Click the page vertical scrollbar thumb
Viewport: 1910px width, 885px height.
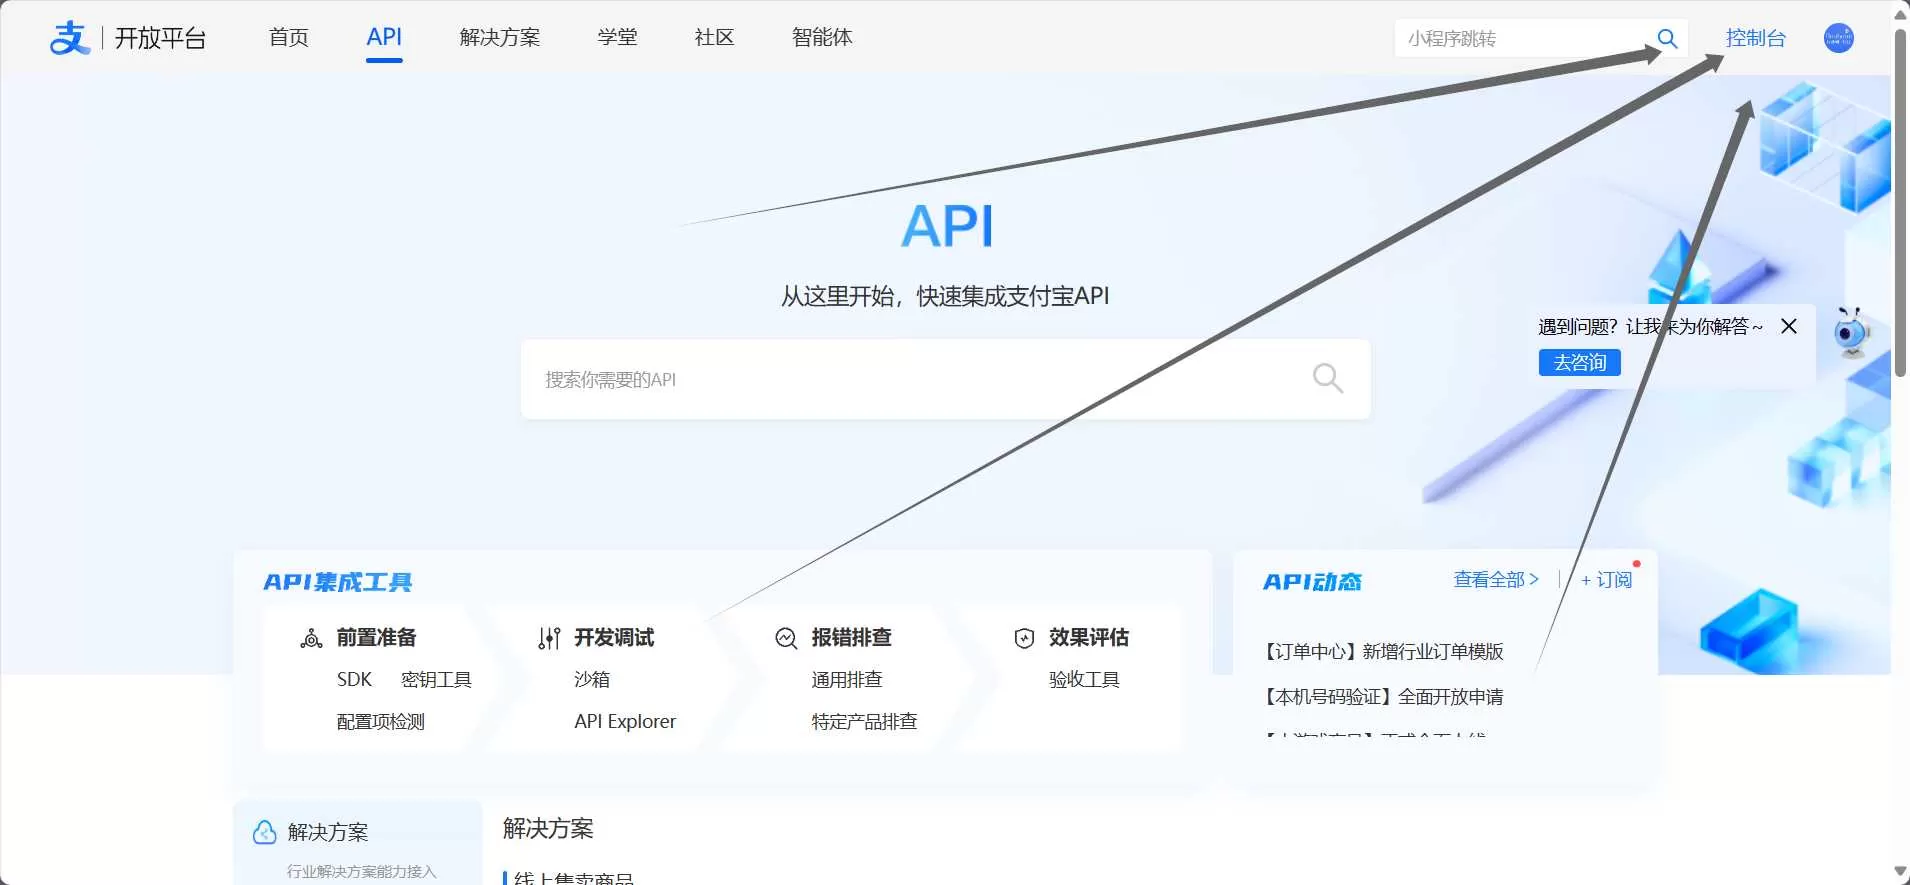(x=1900, y=203)
